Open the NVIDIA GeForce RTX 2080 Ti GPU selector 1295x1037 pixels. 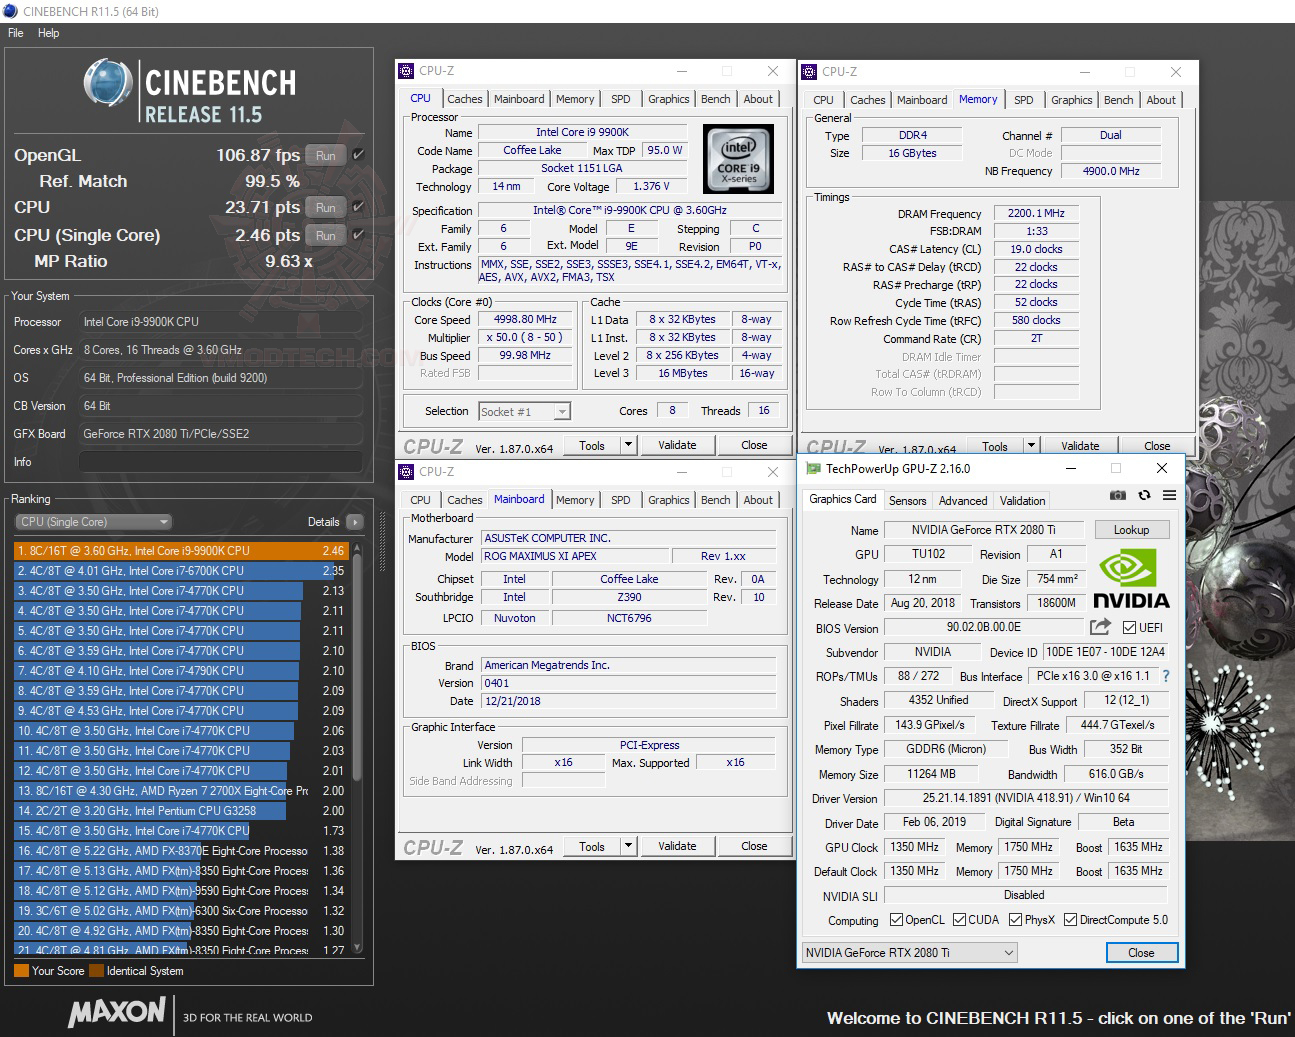pos(910,953)
